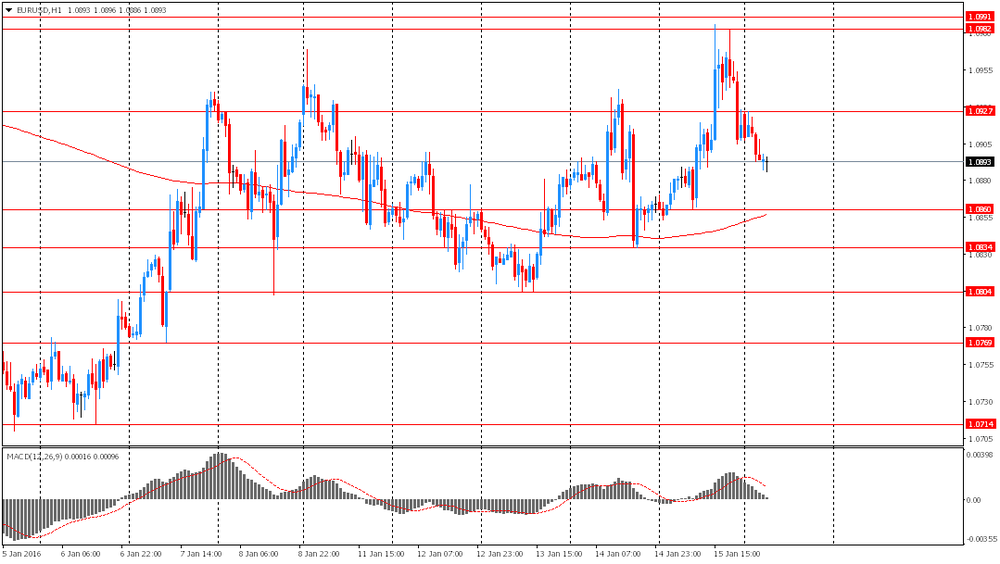Click the 1.0955 price scale value

pyautogui.click(x=980, y=71)
